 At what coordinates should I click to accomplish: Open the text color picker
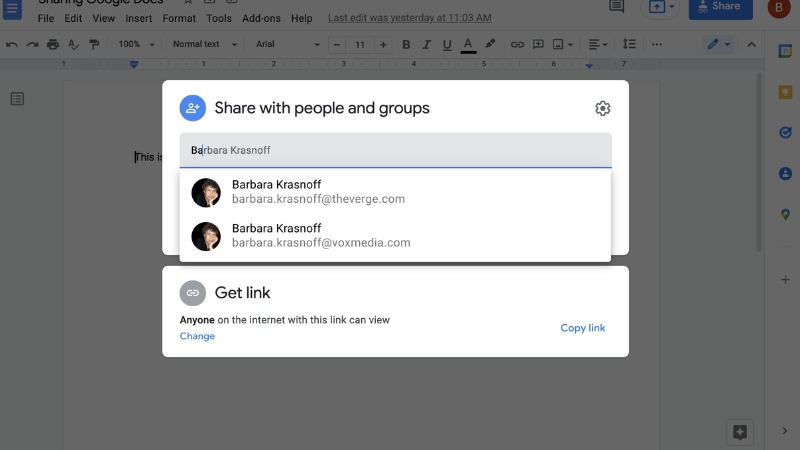click(x=468, y=45)
